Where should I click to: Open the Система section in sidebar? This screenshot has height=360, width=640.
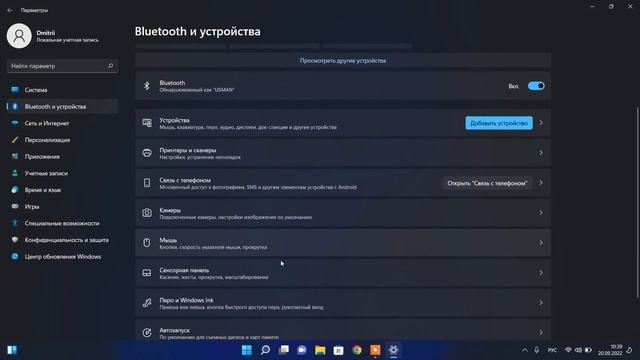[x=62, y=90]
